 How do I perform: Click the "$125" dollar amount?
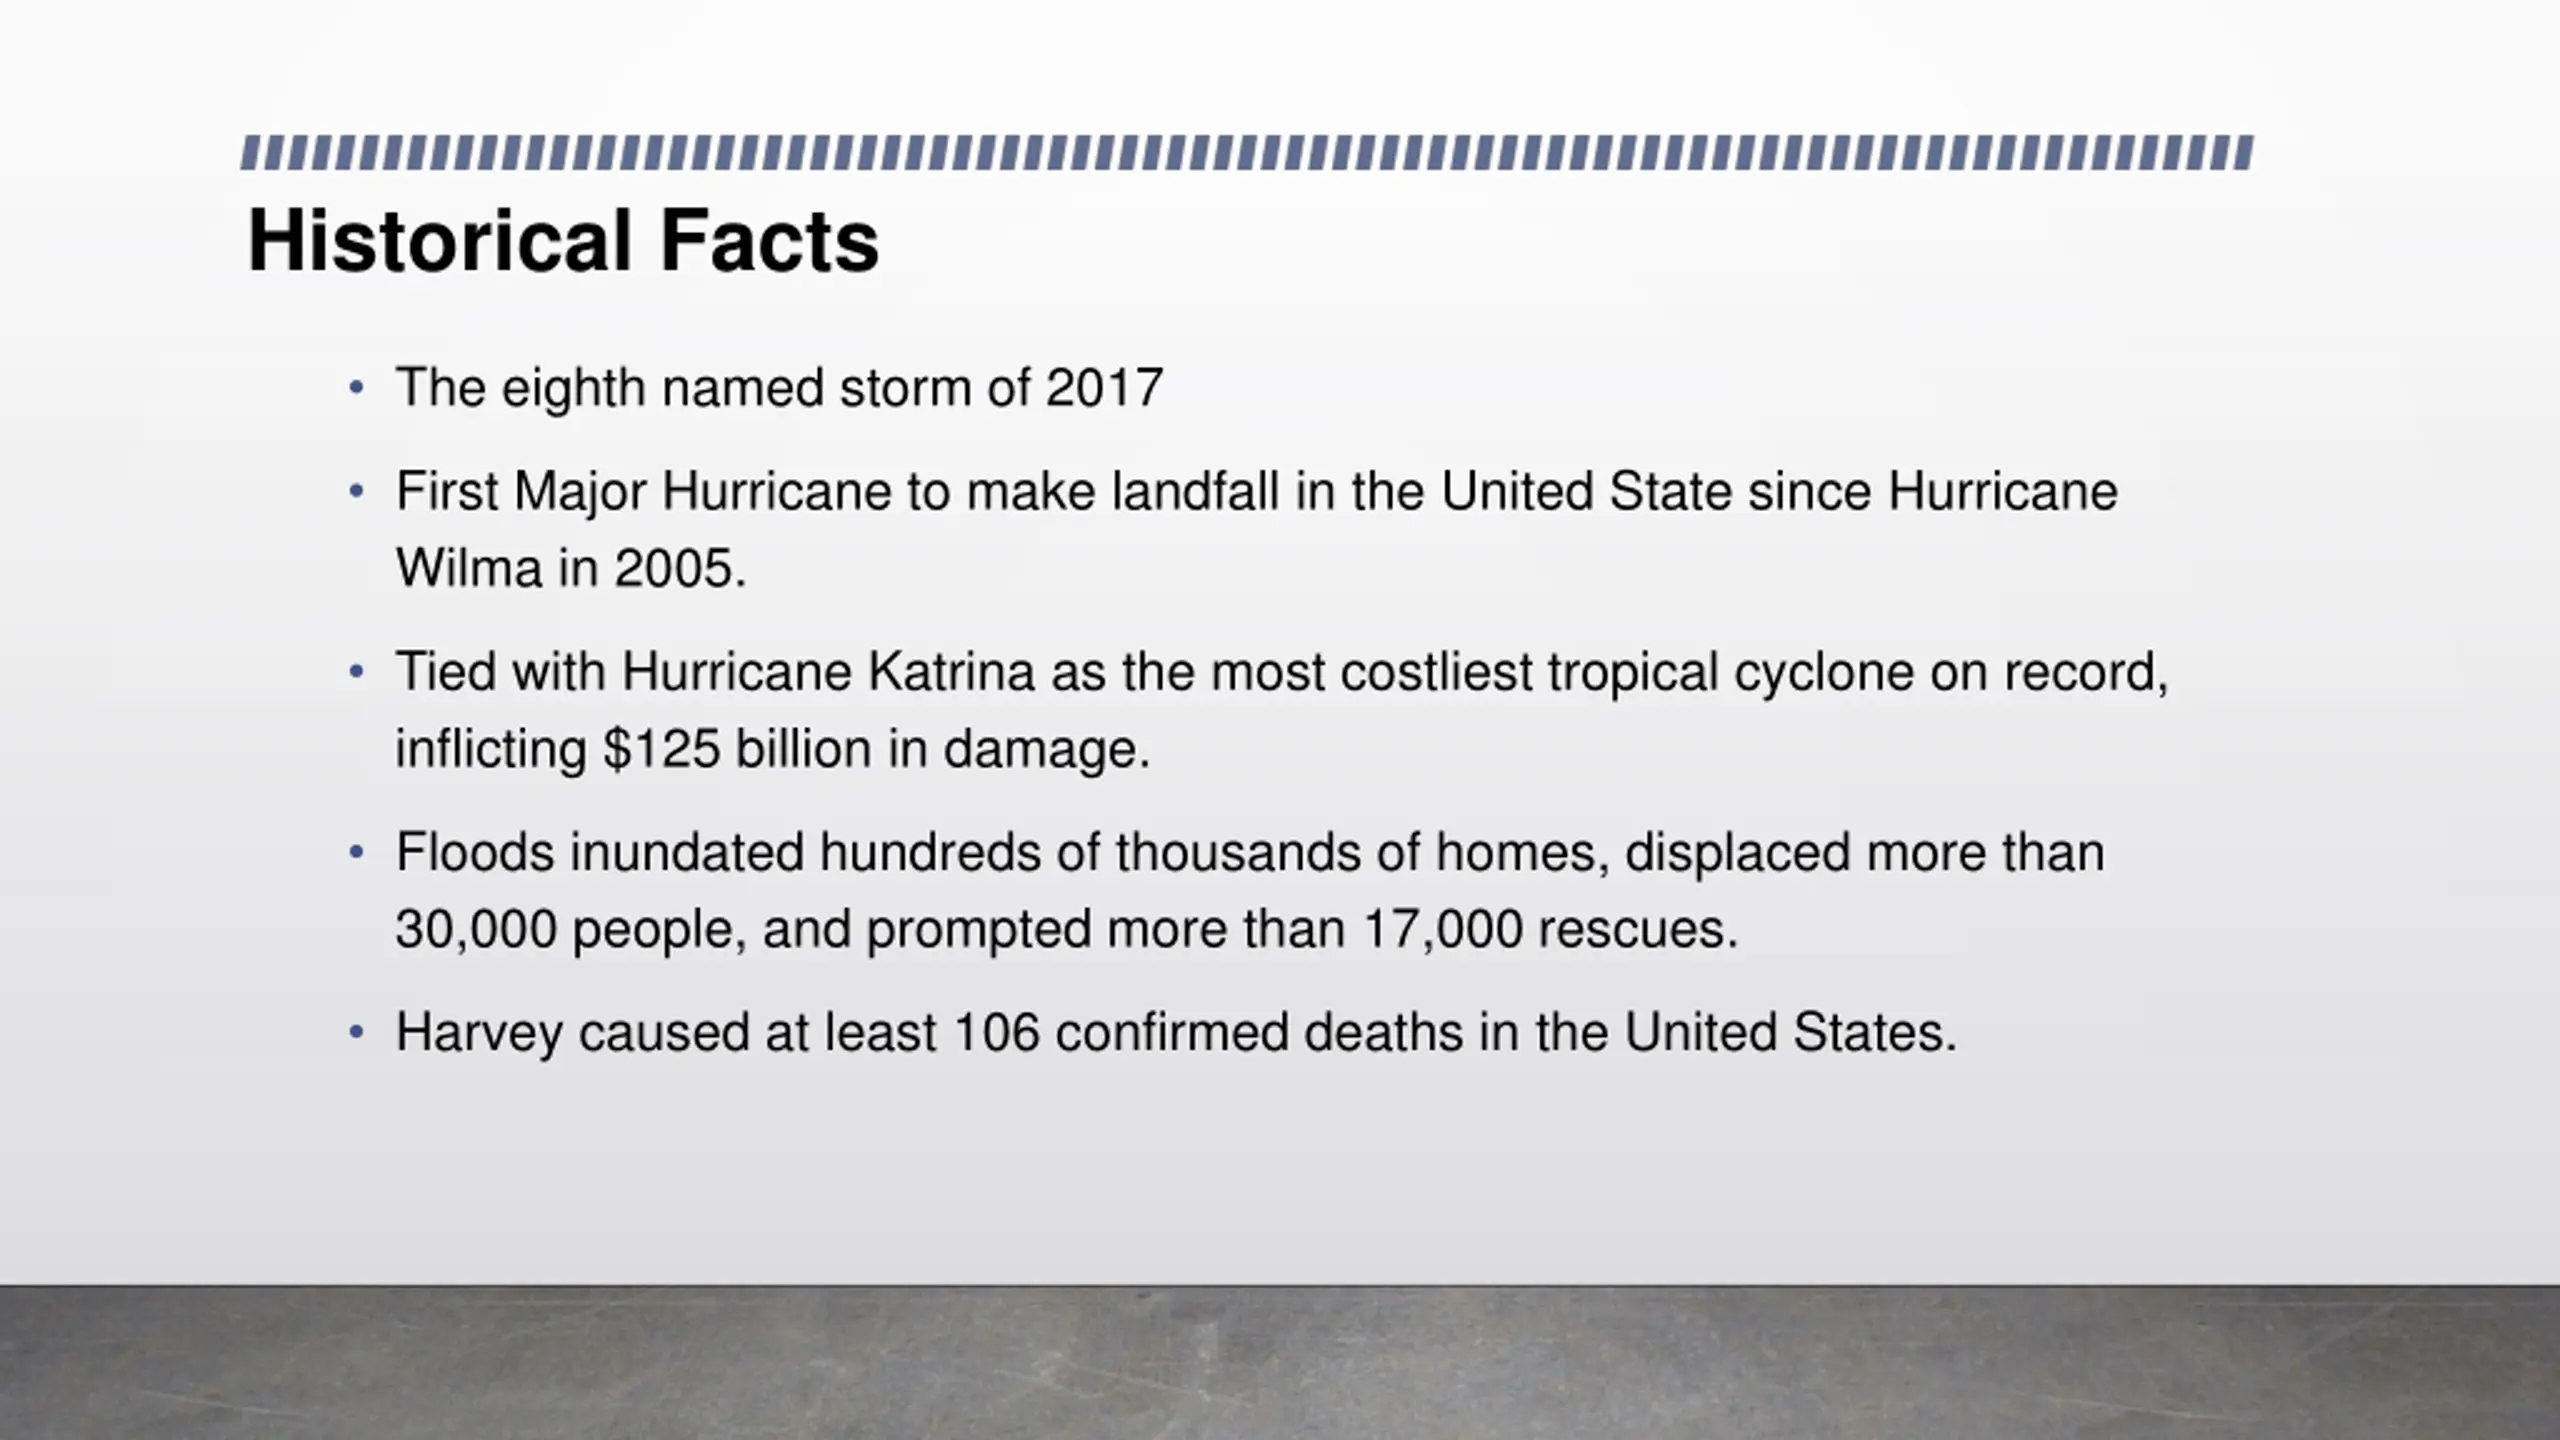(661, 748)
